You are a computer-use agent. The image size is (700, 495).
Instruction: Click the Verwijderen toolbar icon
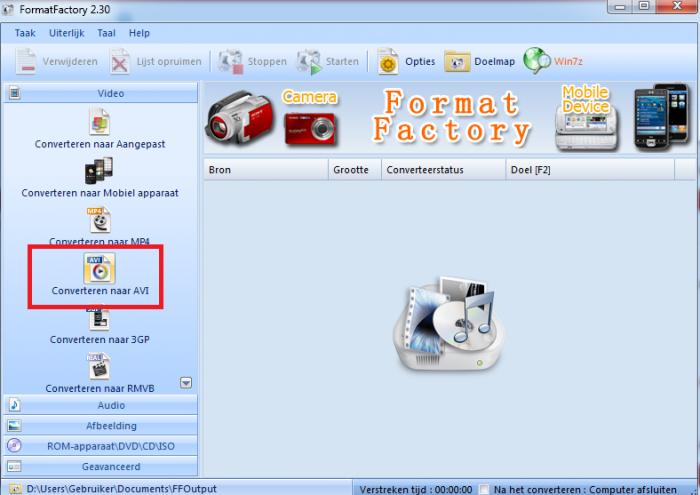[26, 61]
